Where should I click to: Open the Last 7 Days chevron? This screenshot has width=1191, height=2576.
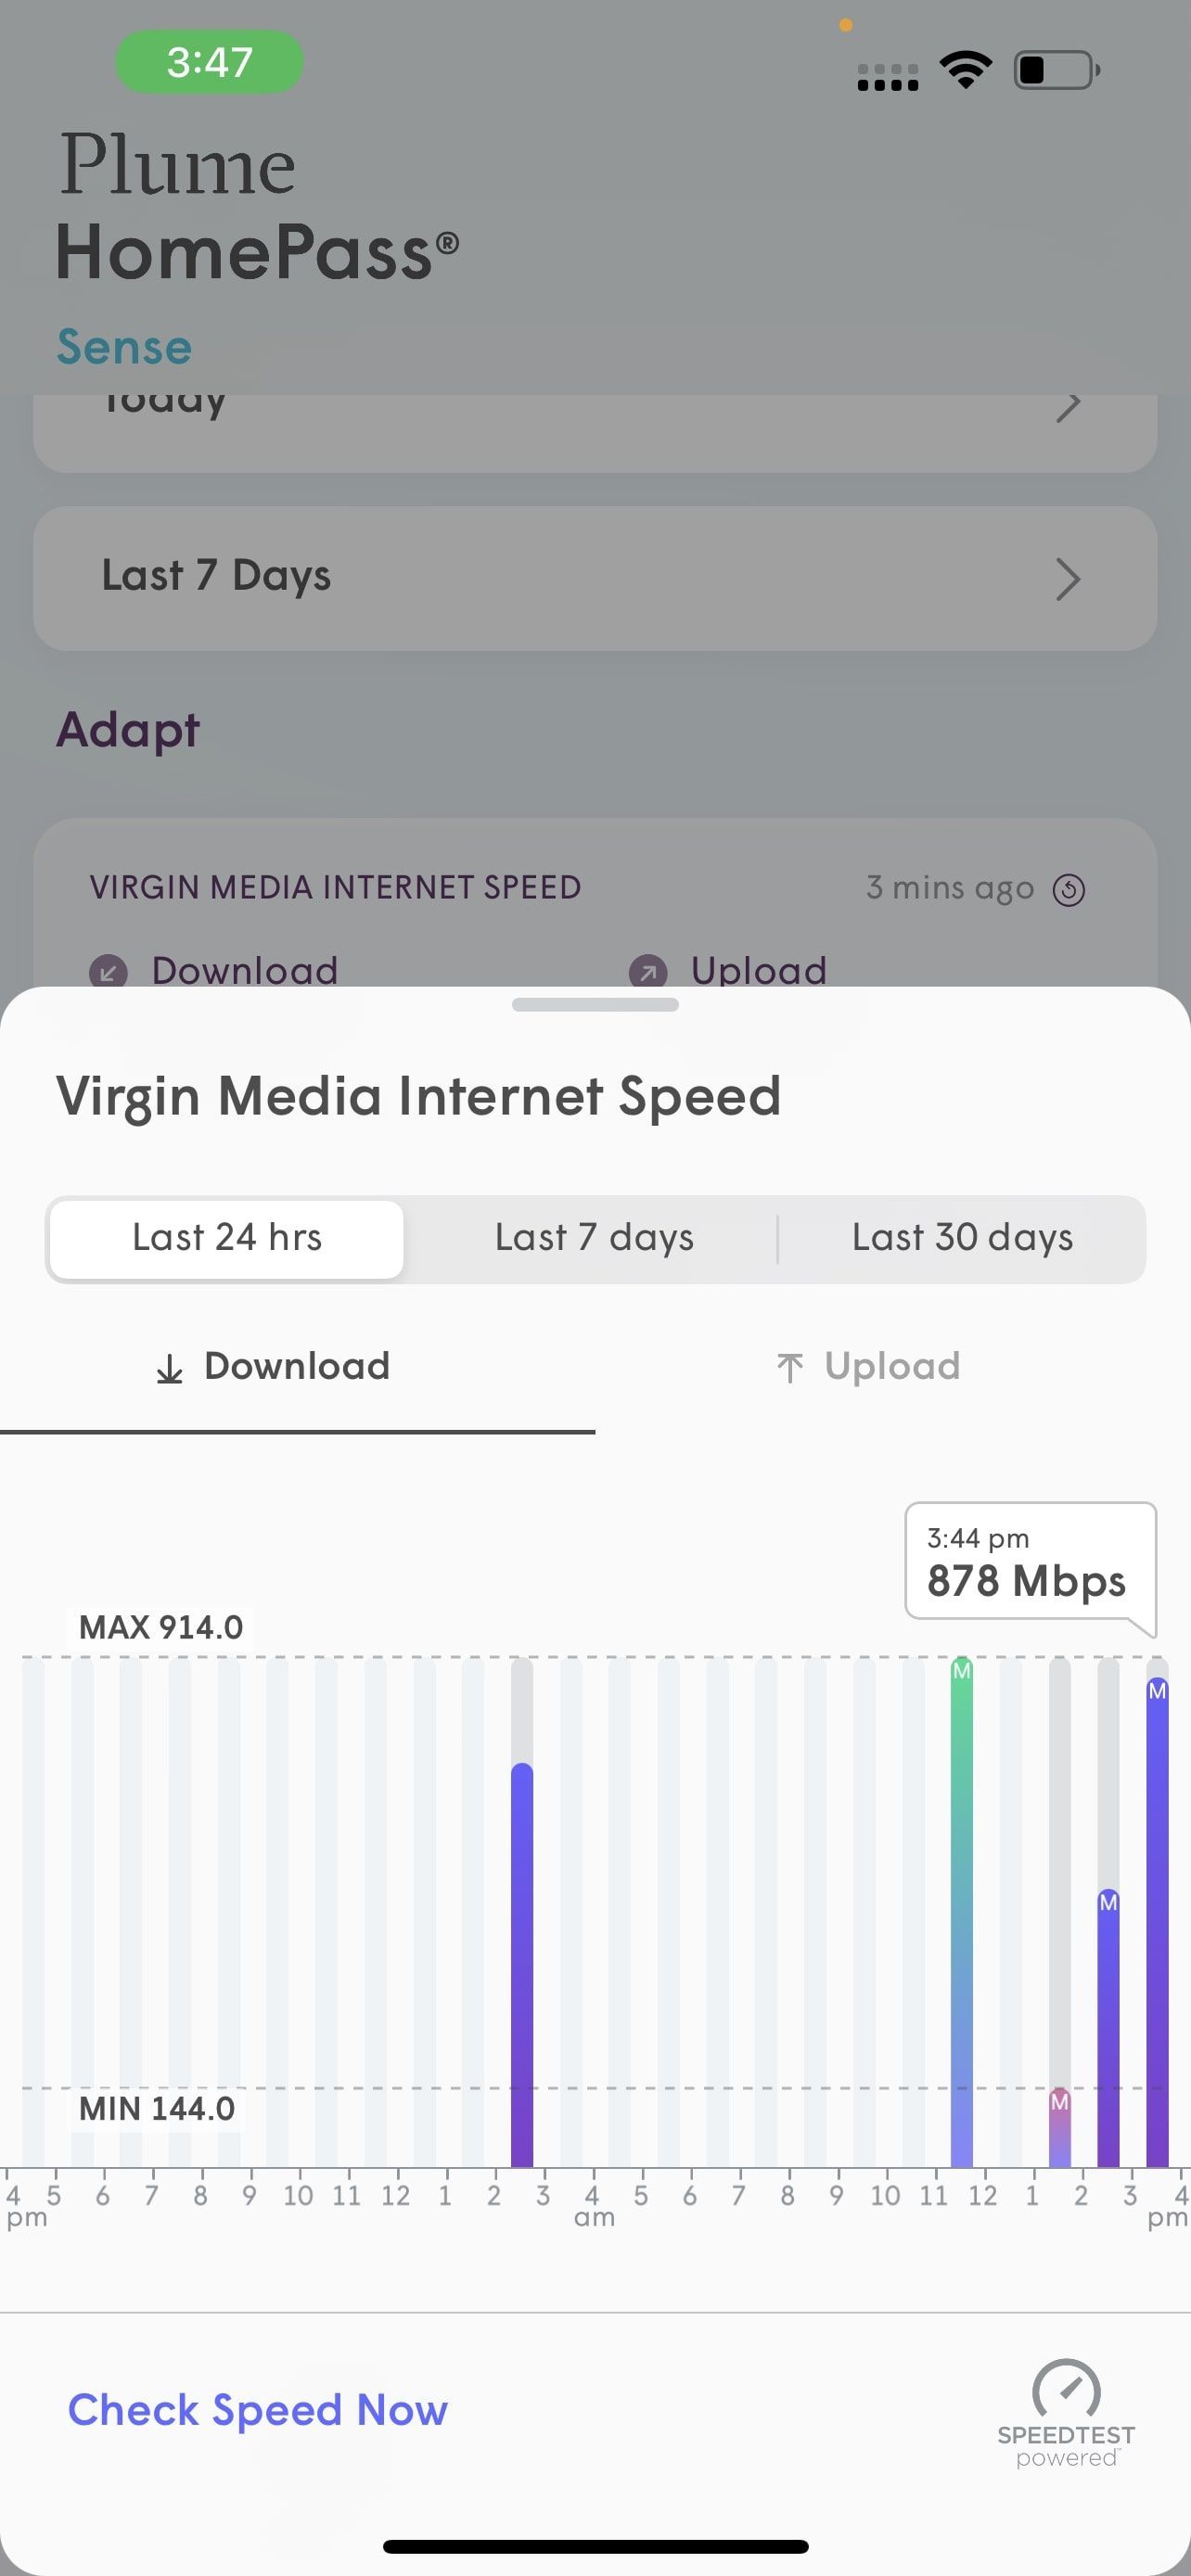tap(1068, 579)
